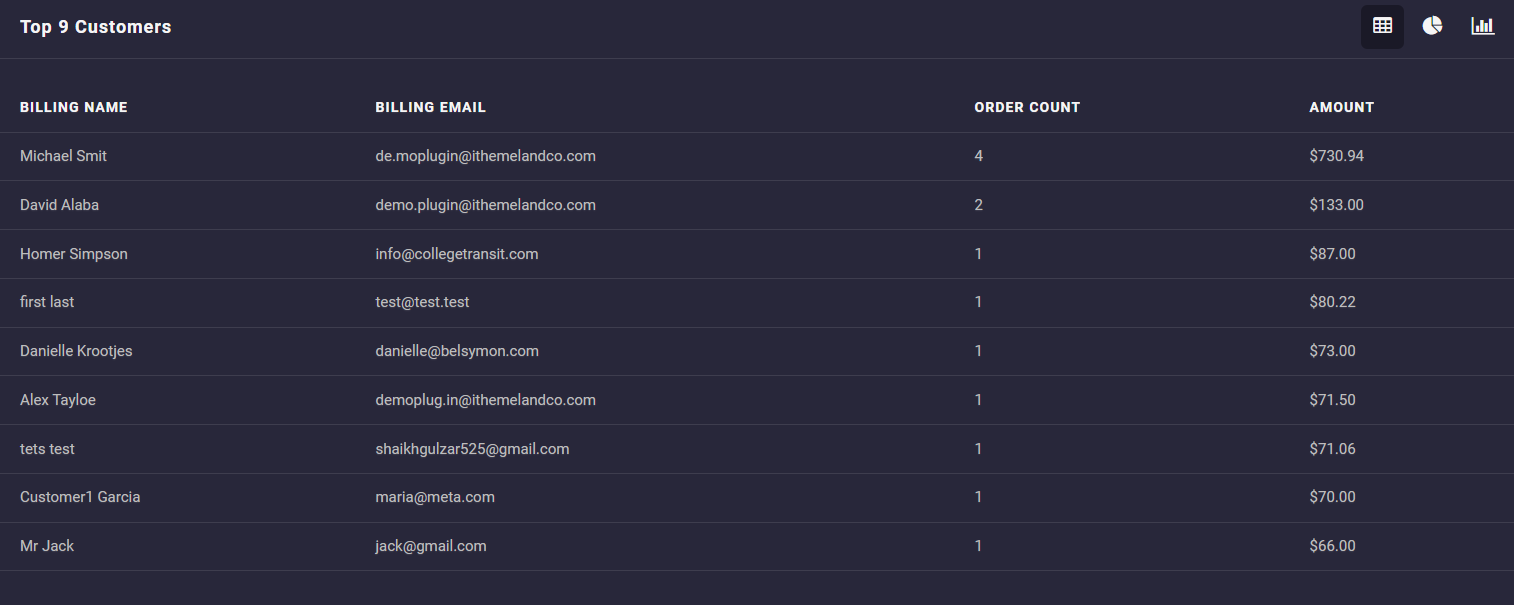Click the Mr Jack customer name
Screen dimensions: 1514x605
click(x=47, y=546)
